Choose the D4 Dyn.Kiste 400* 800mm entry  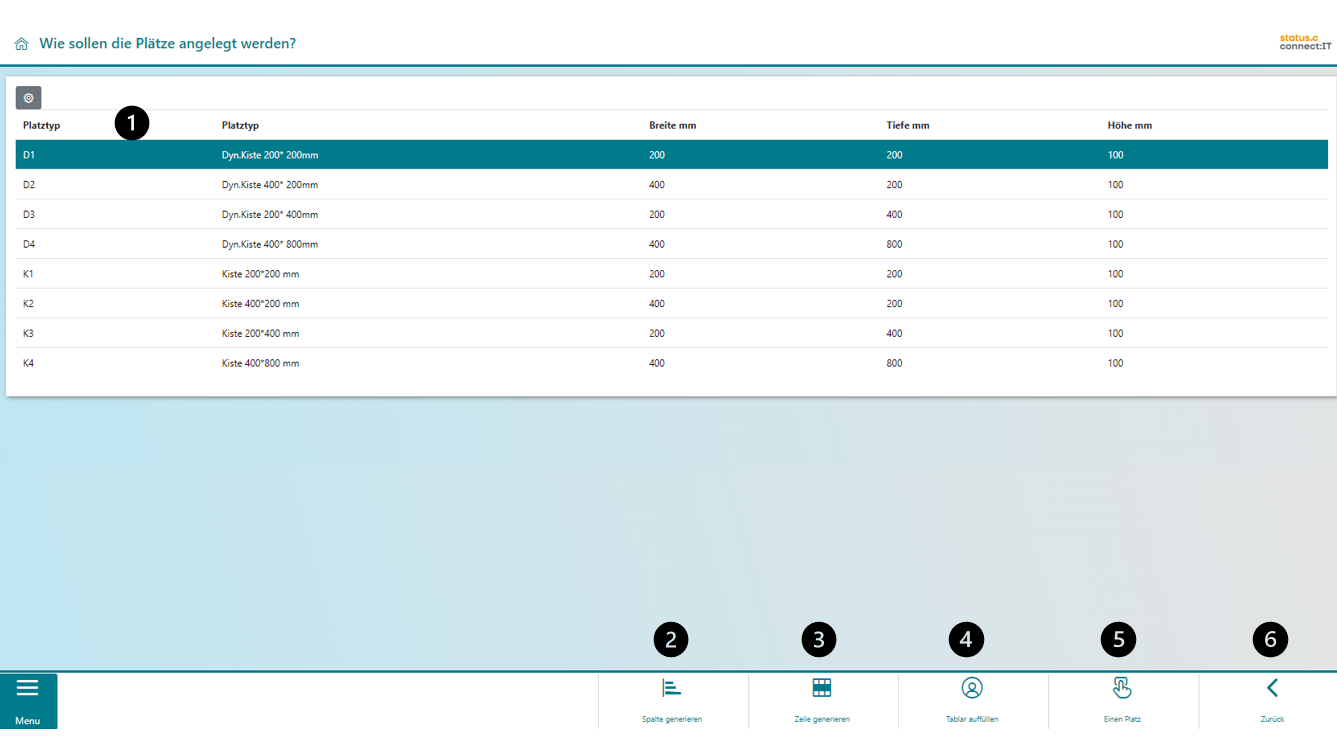coord(270,245)
